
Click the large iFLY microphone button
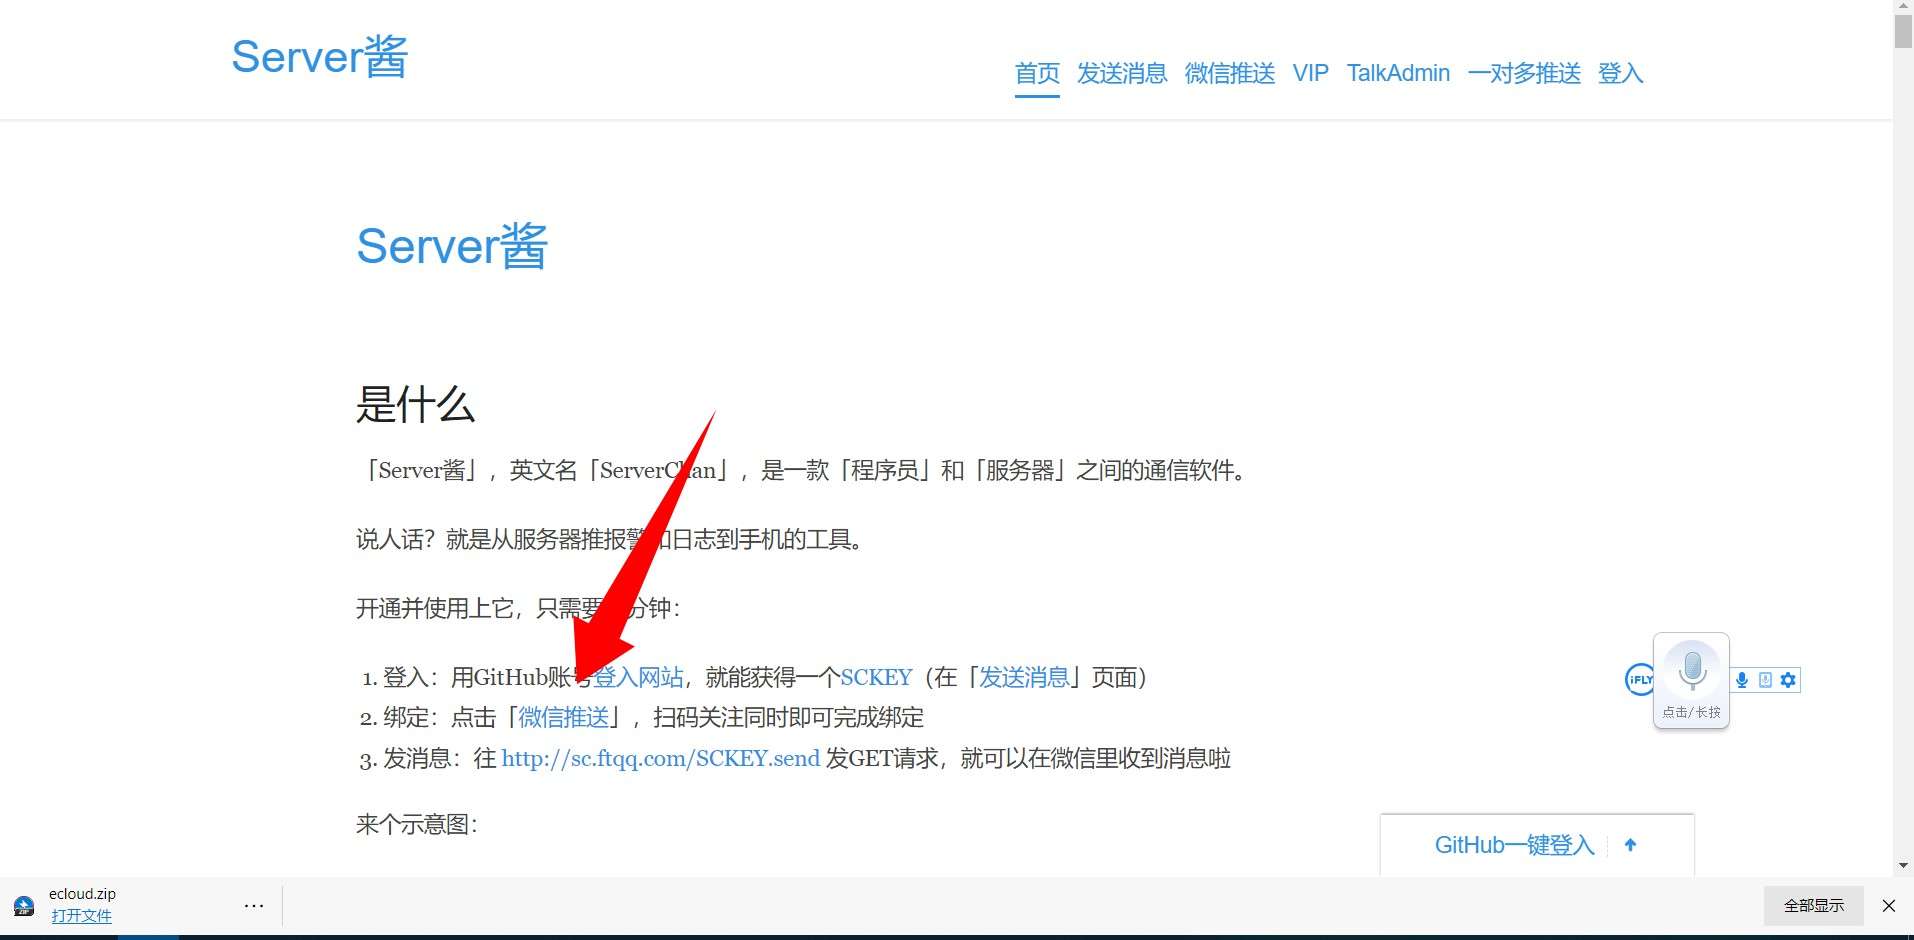point(1691,680)
